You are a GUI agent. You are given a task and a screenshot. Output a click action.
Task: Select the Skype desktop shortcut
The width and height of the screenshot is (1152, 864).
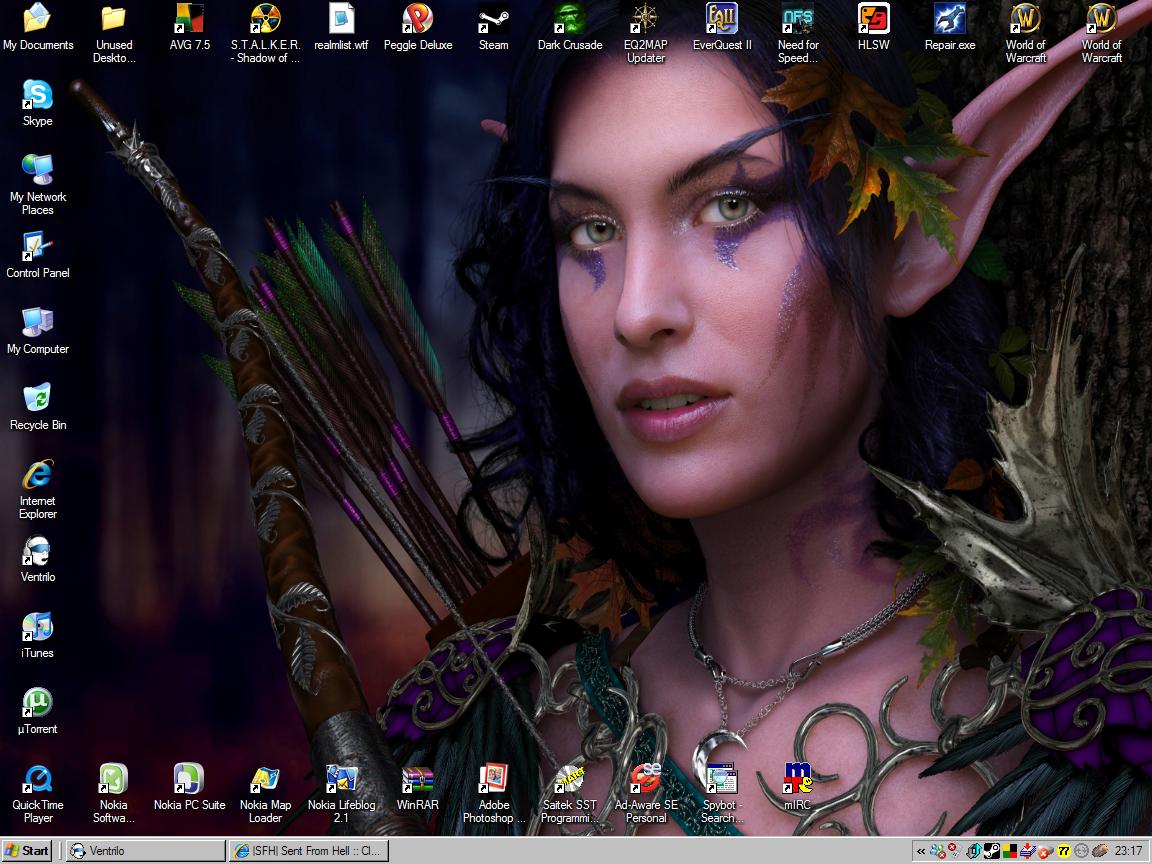[37, 104]
